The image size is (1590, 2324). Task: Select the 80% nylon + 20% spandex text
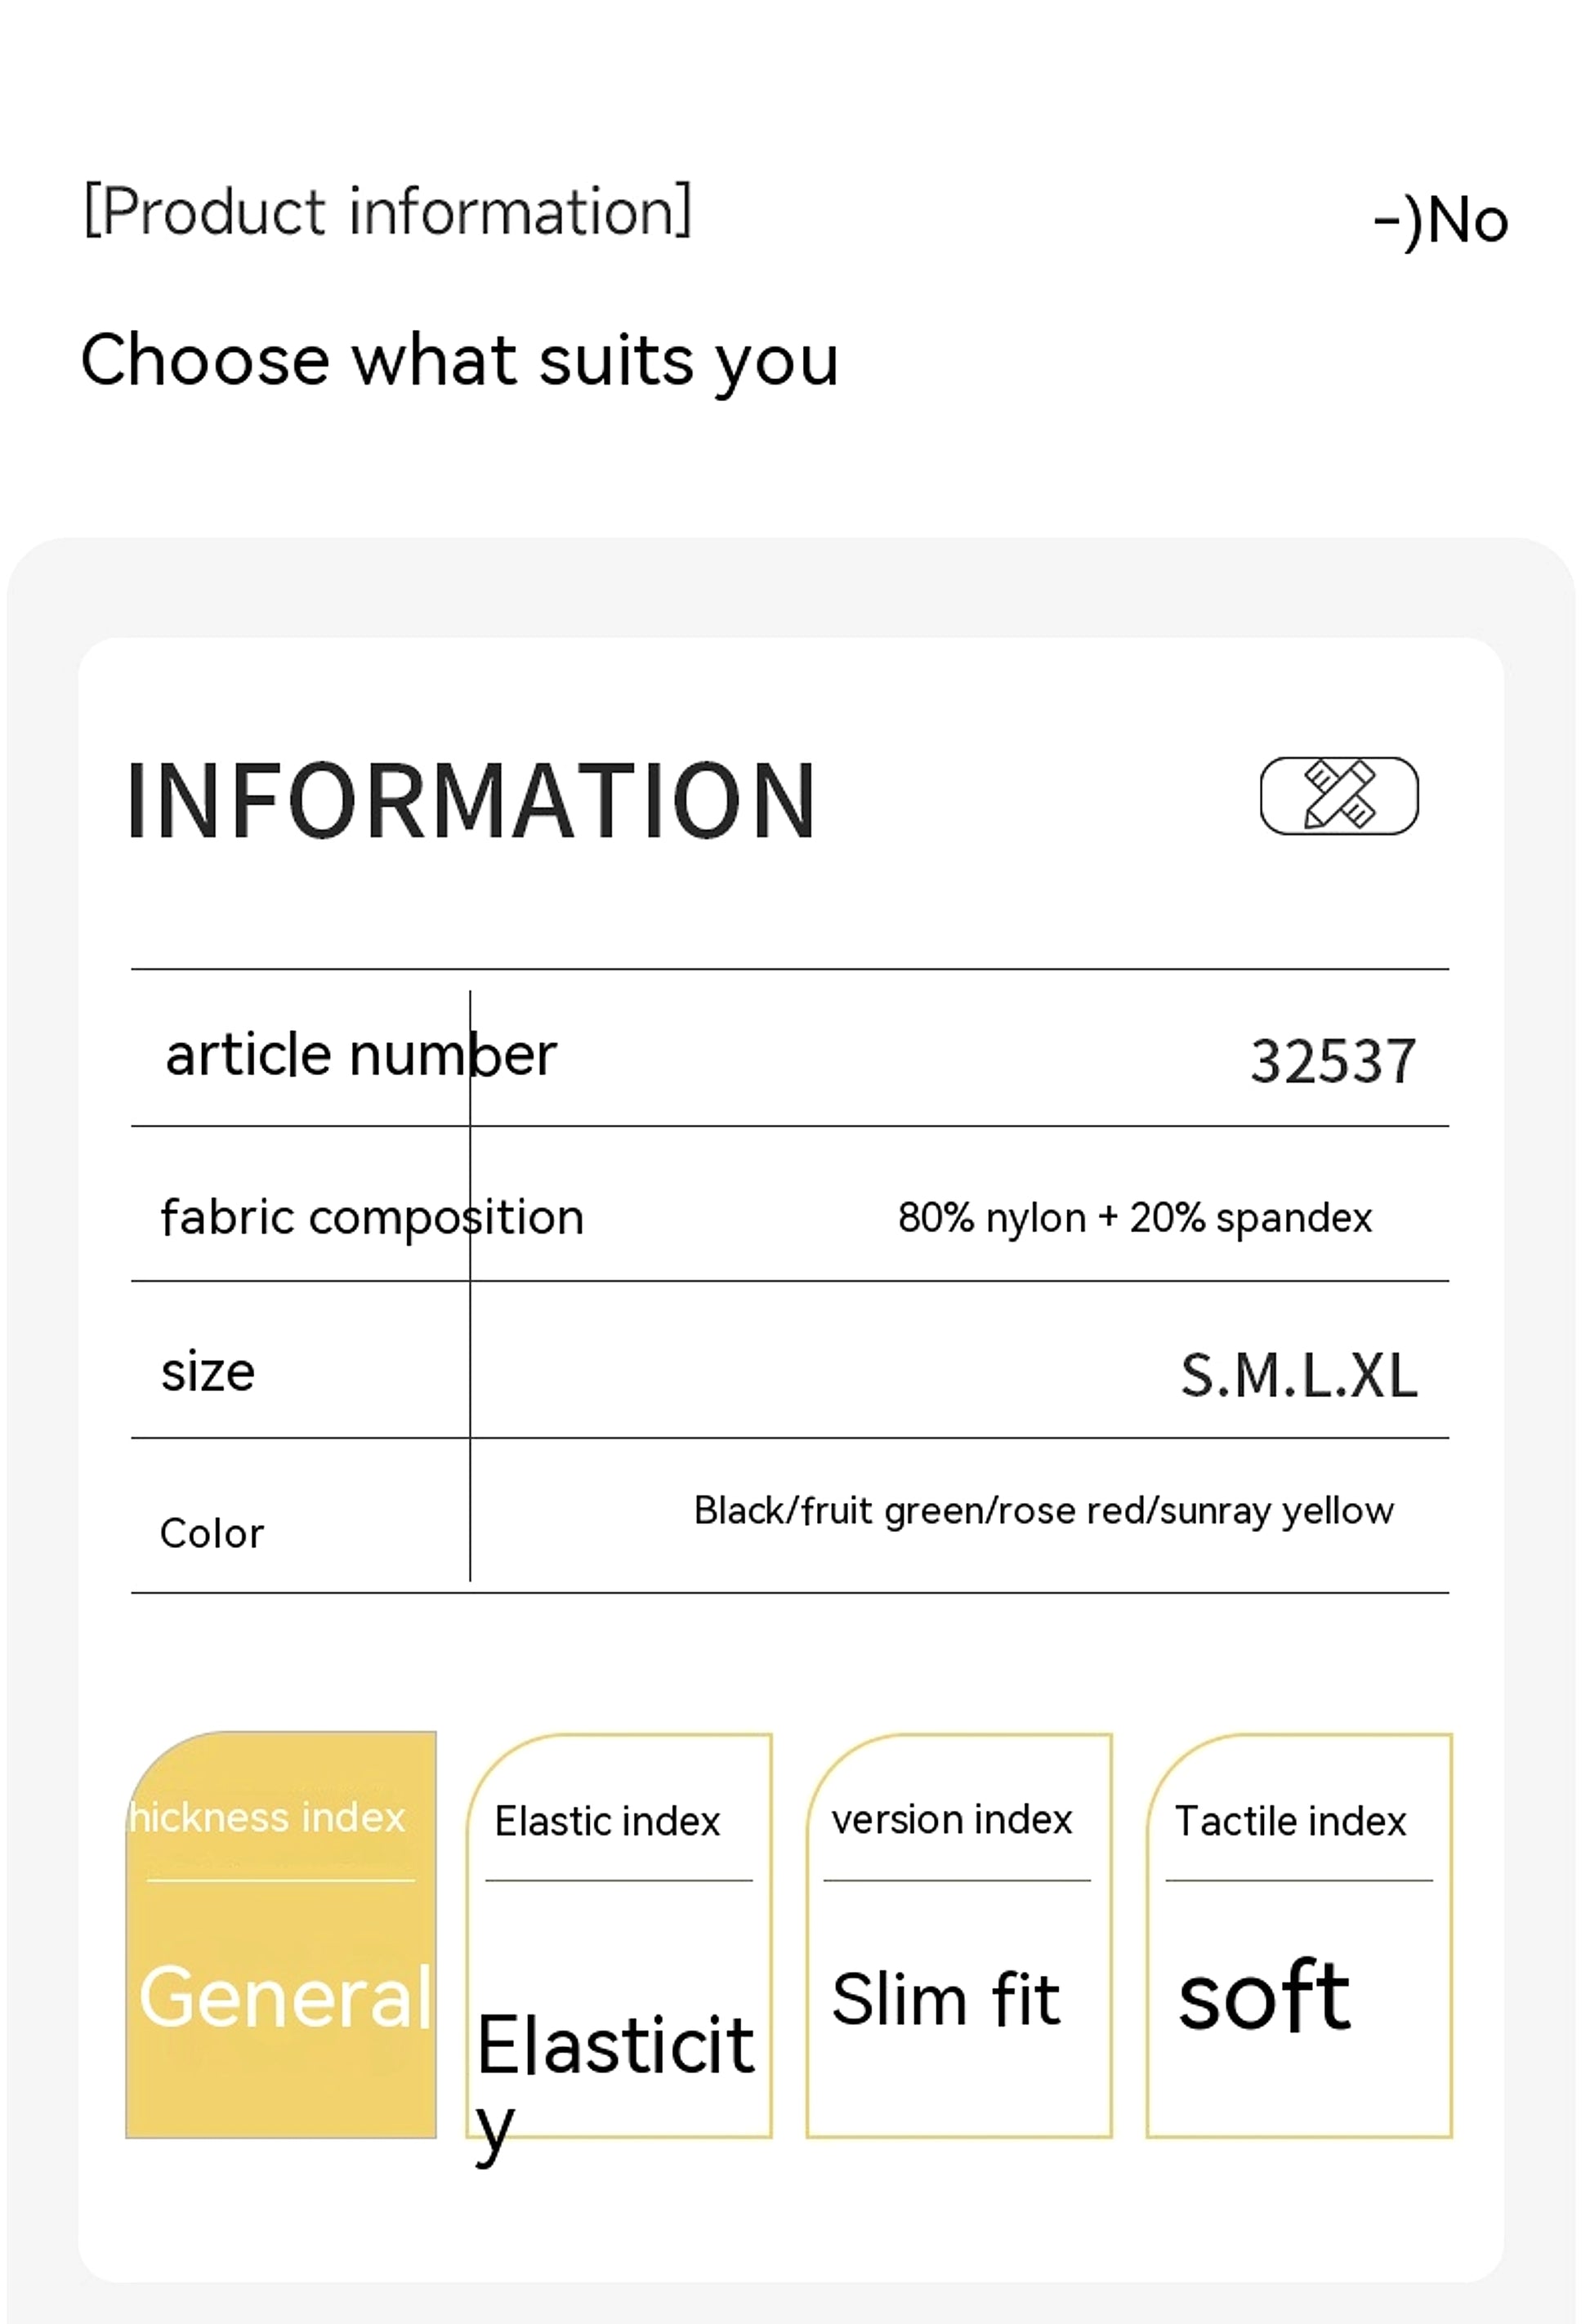[1135, 1218]
